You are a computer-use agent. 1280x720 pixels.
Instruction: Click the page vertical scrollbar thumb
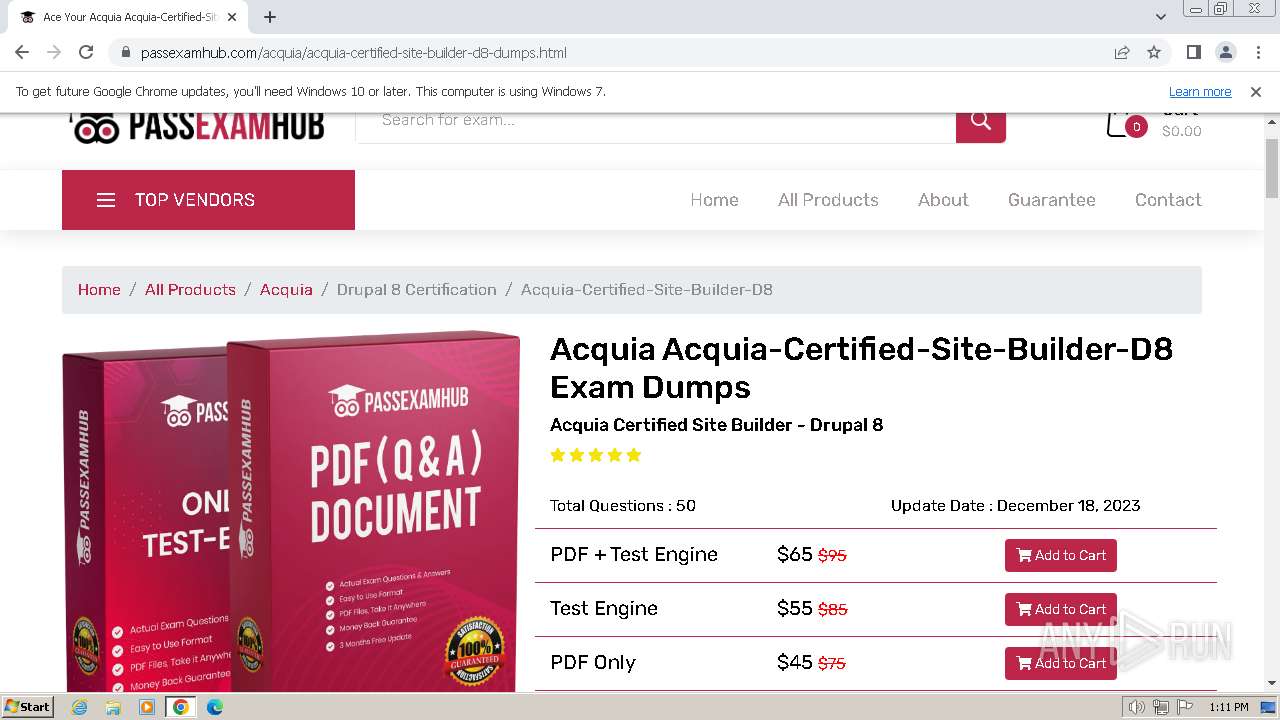1271,168
